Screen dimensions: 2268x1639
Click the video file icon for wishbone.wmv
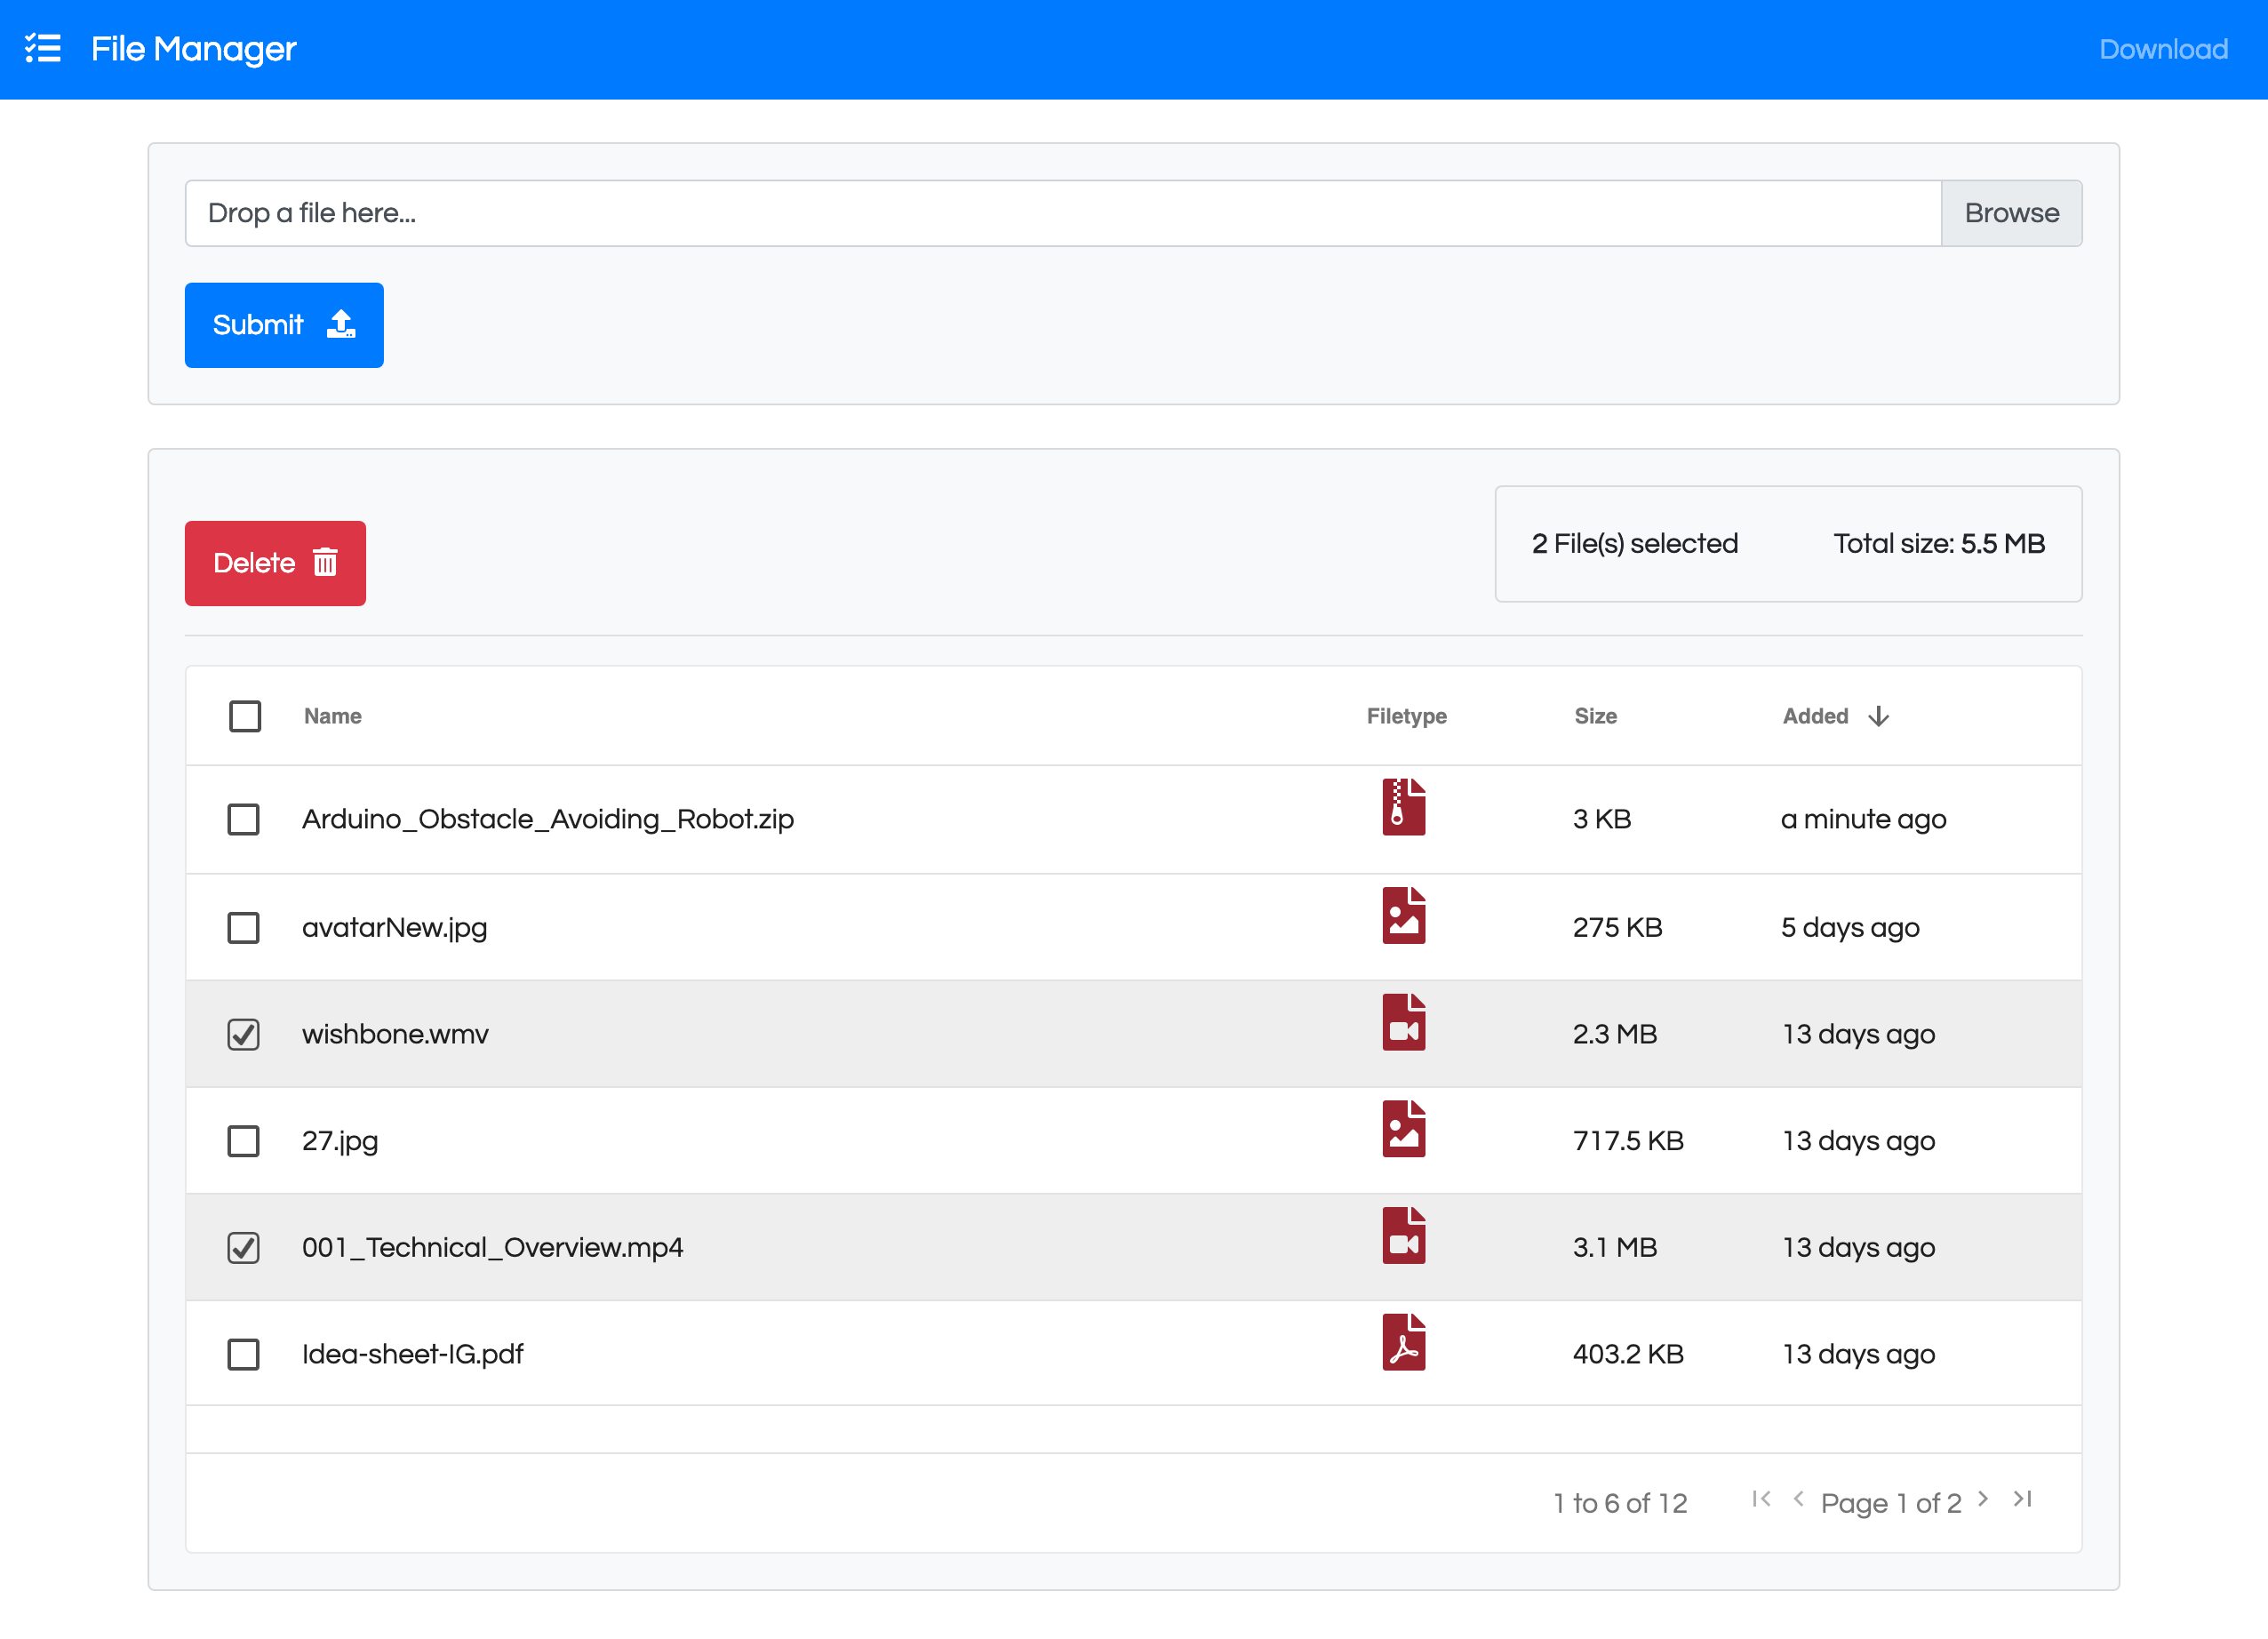(1403, 1022)
